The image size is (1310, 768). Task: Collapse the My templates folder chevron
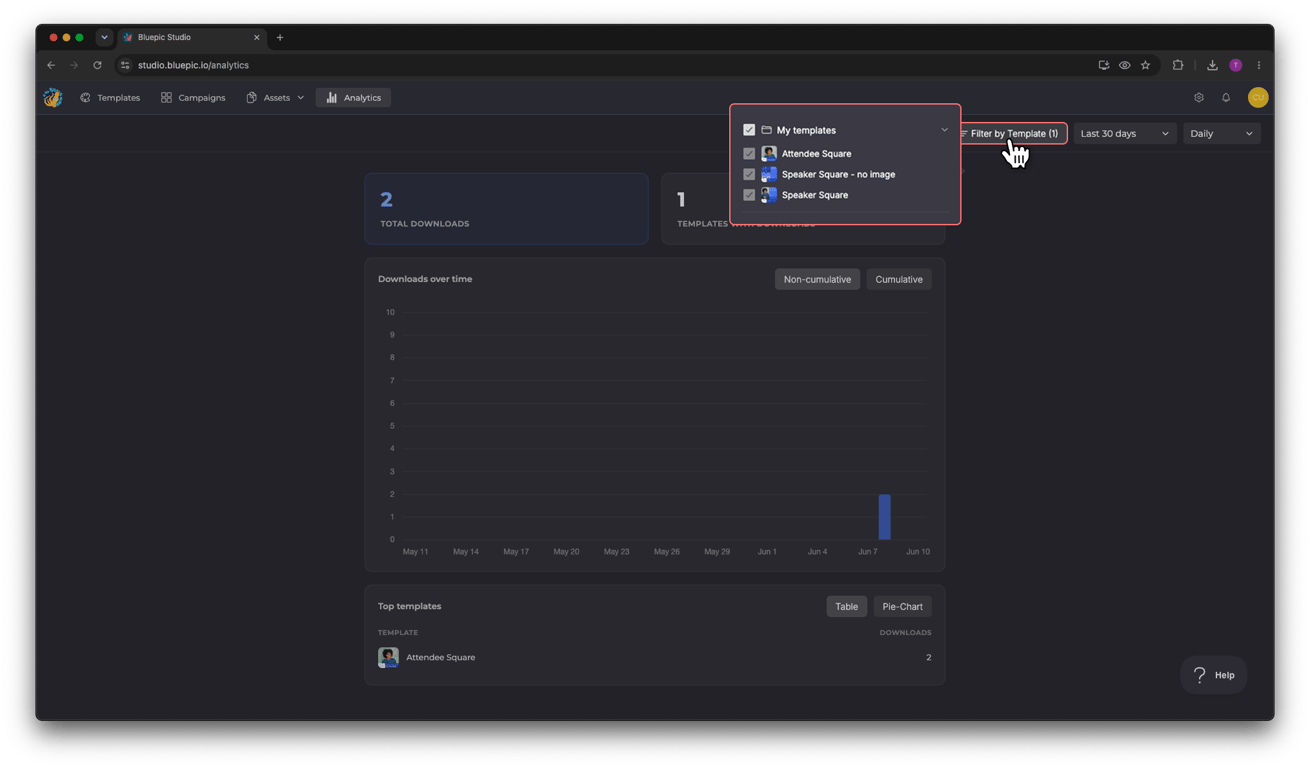[x=944, y=130]
